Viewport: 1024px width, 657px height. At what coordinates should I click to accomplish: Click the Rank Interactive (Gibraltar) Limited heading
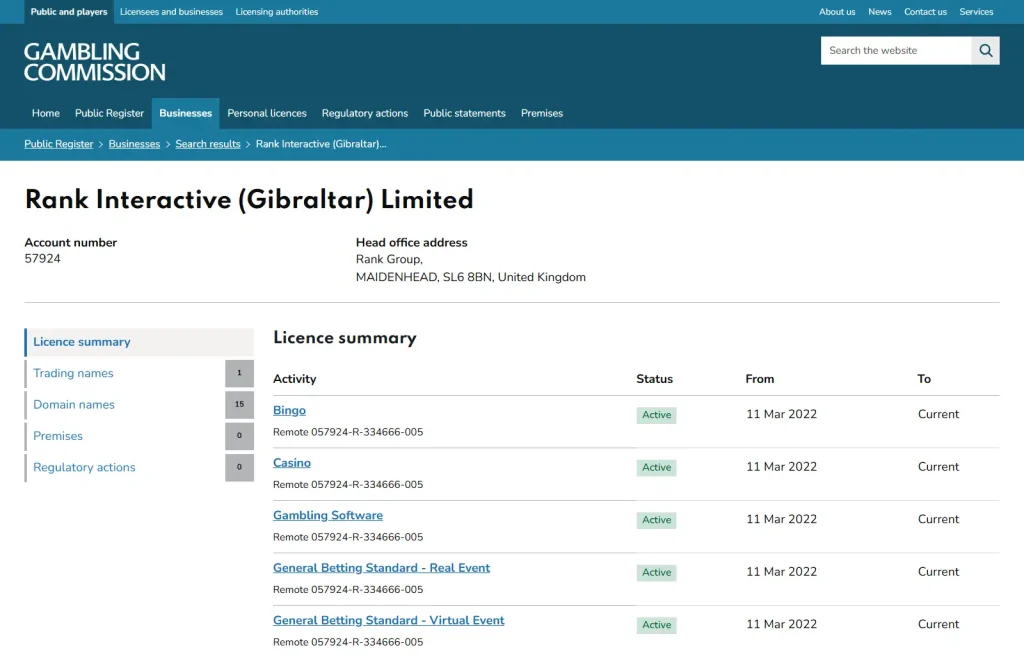[249, 200]
